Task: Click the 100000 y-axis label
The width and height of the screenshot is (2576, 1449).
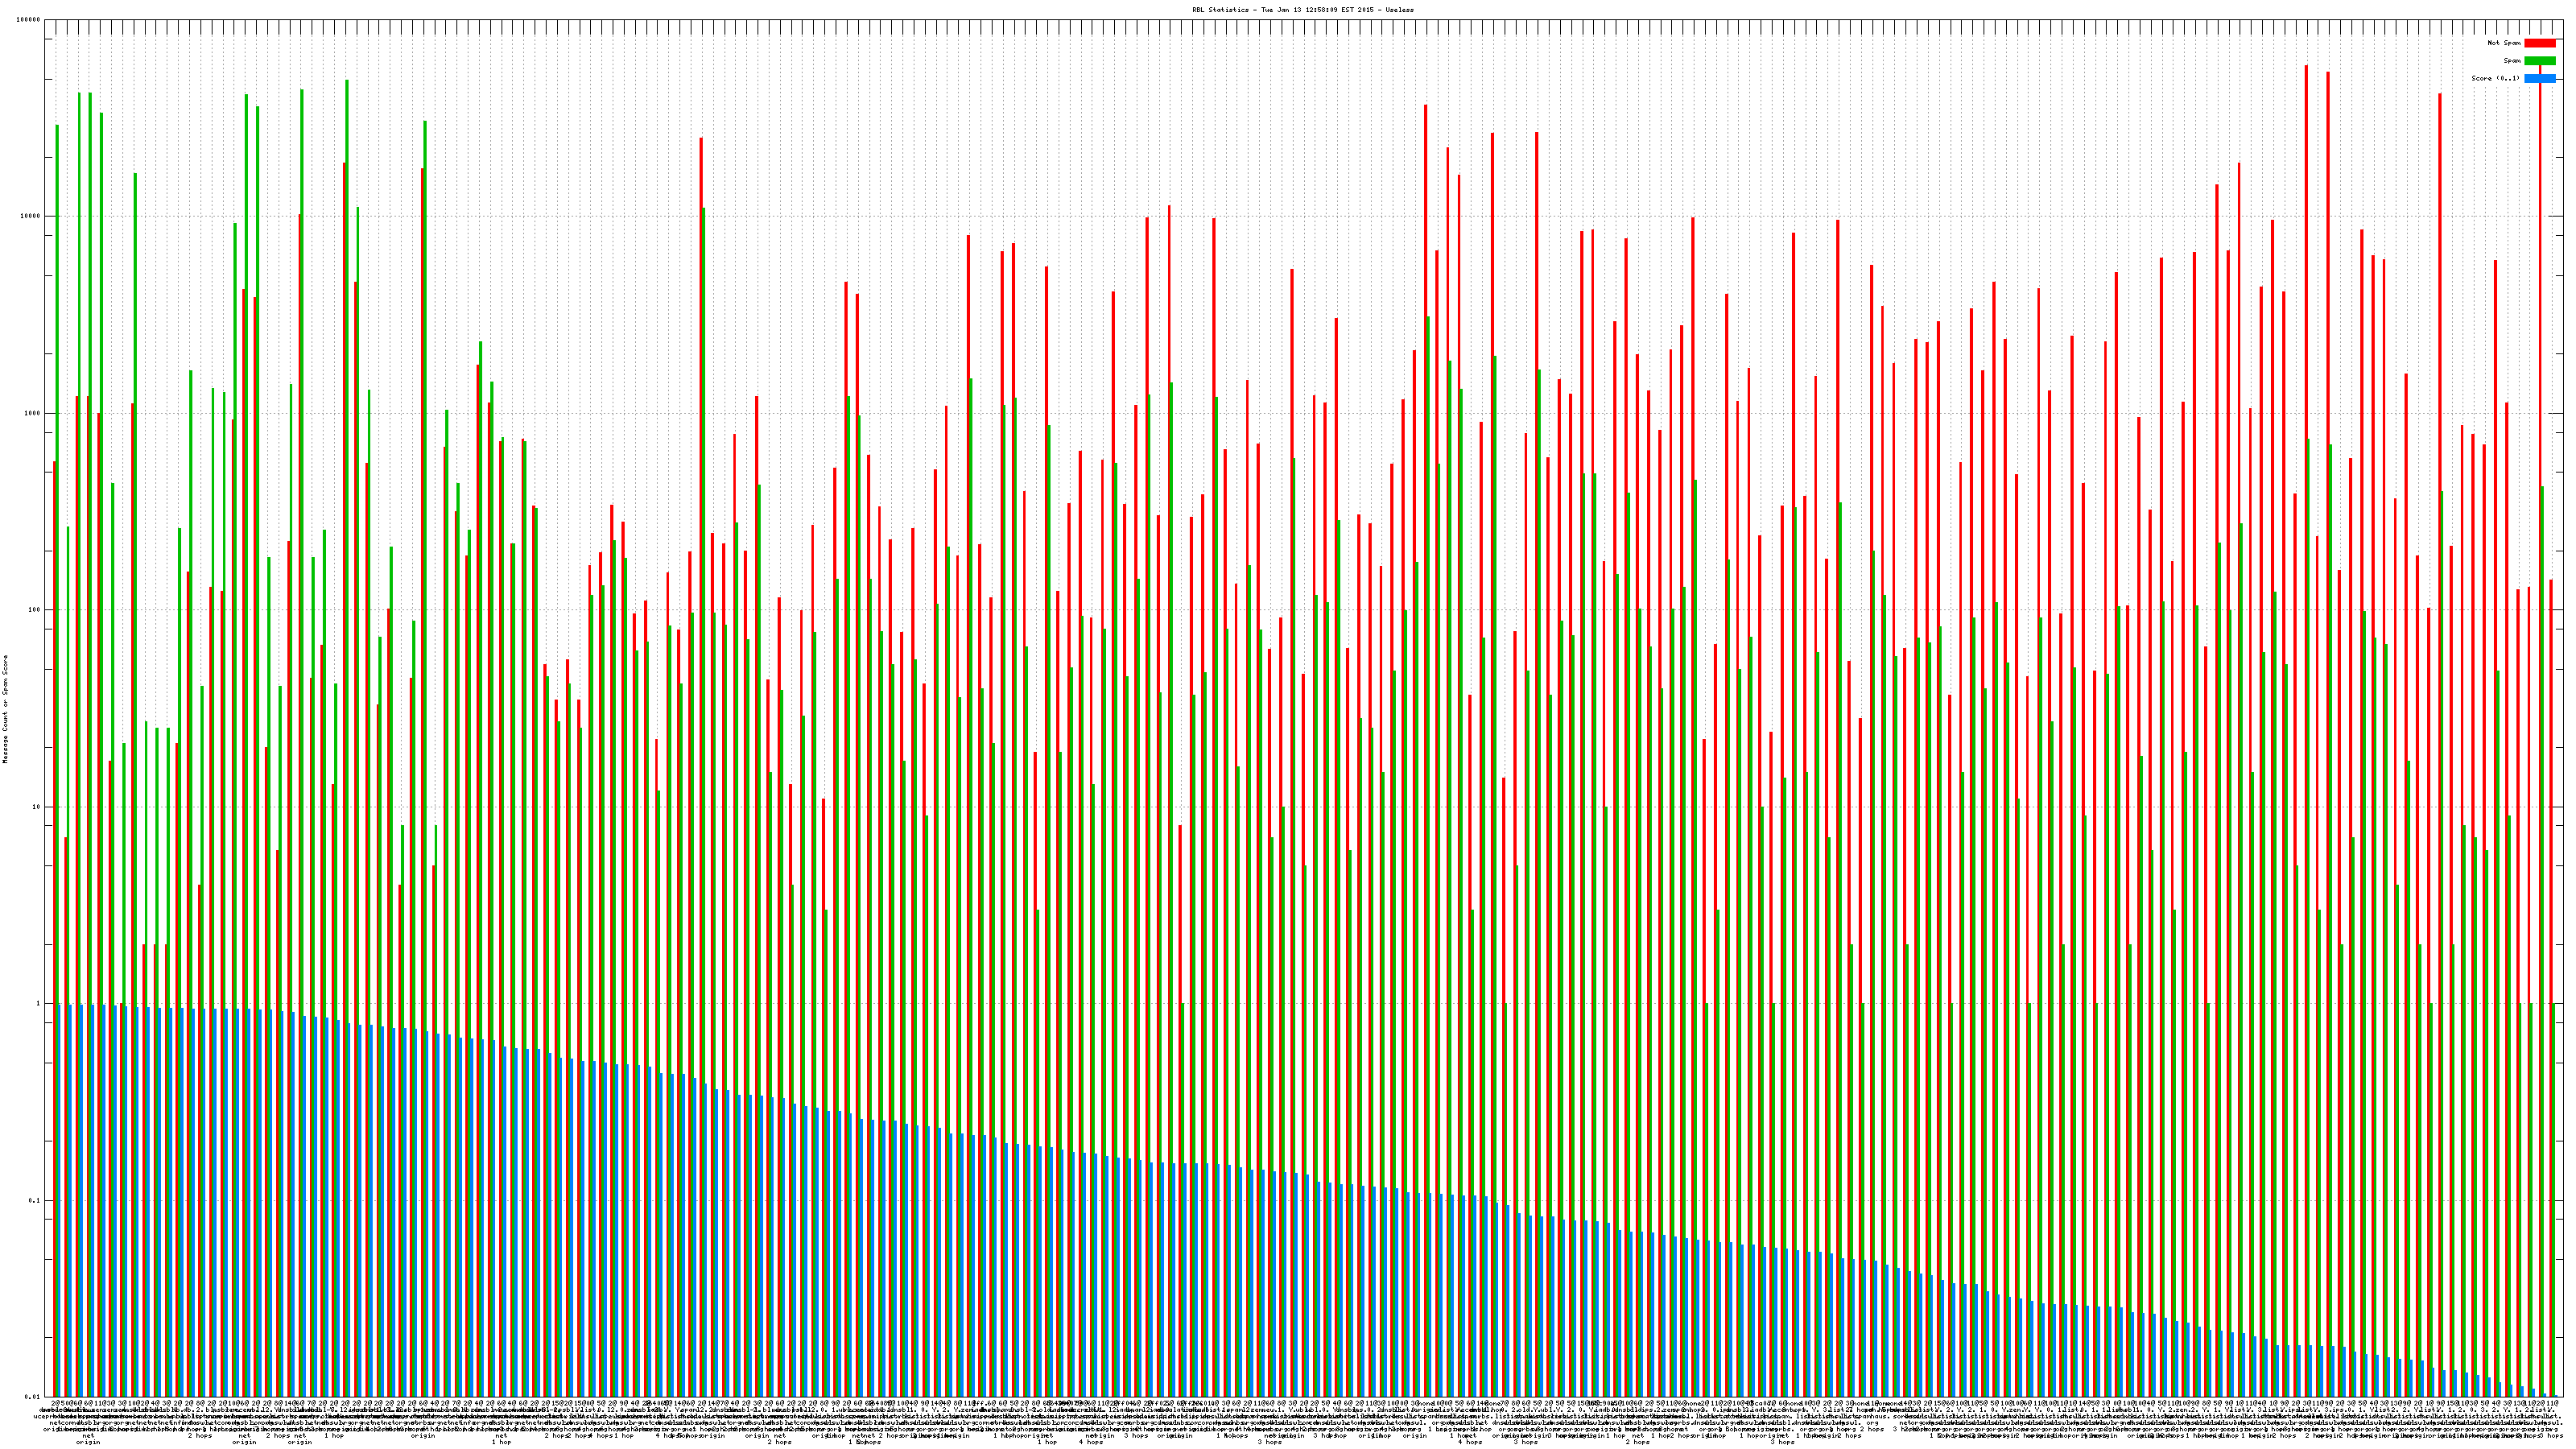Action: coord(29,20)
